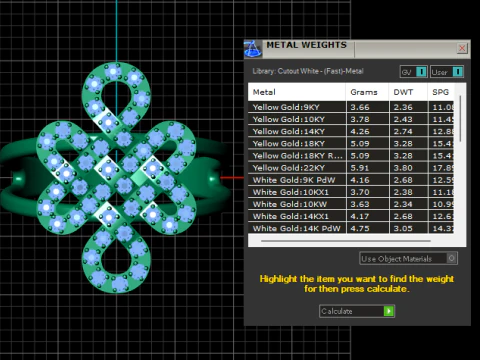Sort by the Metal column header
480x360 pixels.
(297, 92)
